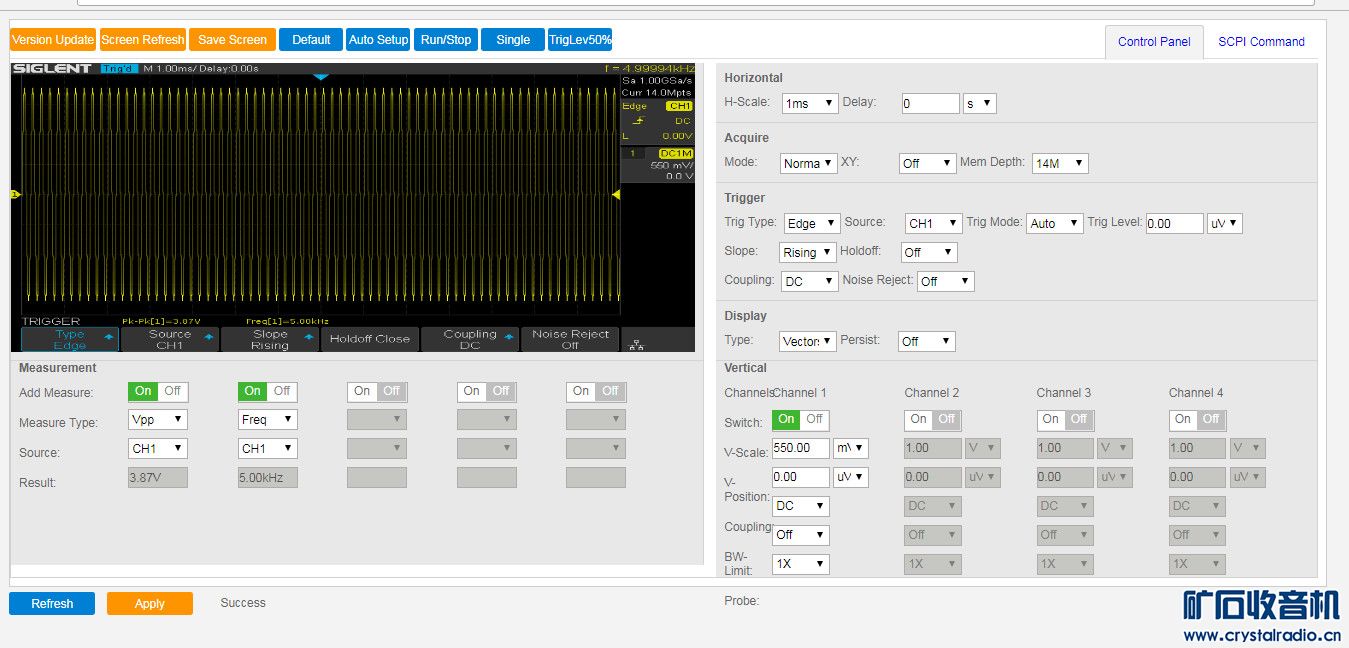Click the Trig'd status indicator
Viewport: 1349px width, 648px height.
point(119,68)
